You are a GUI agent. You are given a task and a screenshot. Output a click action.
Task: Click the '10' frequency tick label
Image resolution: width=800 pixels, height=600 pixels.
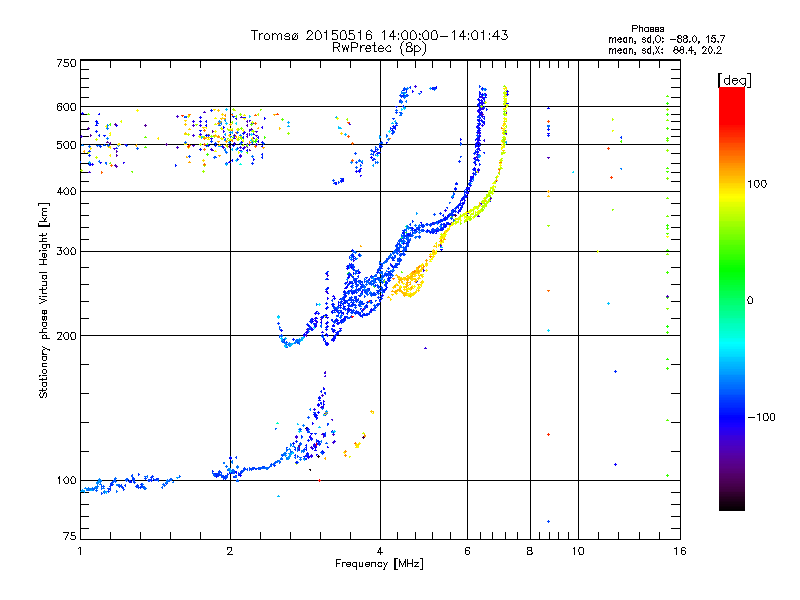[578, 551]
